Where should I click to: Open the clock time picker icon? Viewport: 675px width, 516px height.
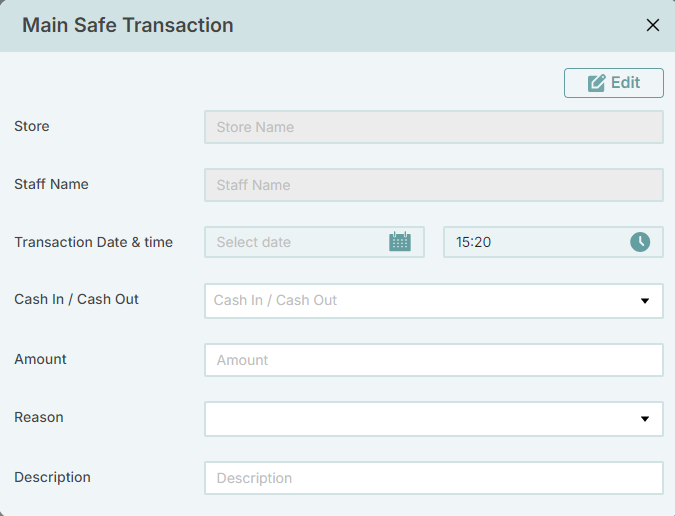point(640,242)
